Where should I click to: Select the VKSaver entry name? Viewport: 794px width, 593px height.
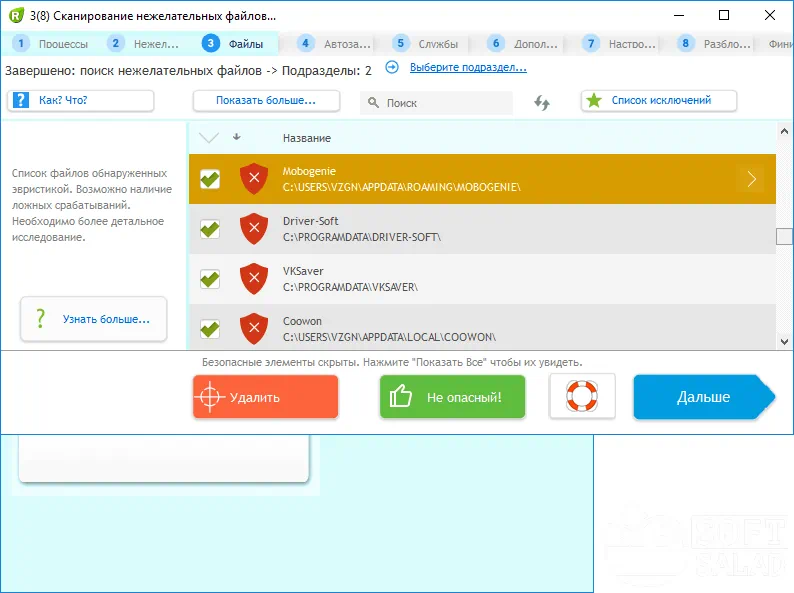[x=303, y=271]
